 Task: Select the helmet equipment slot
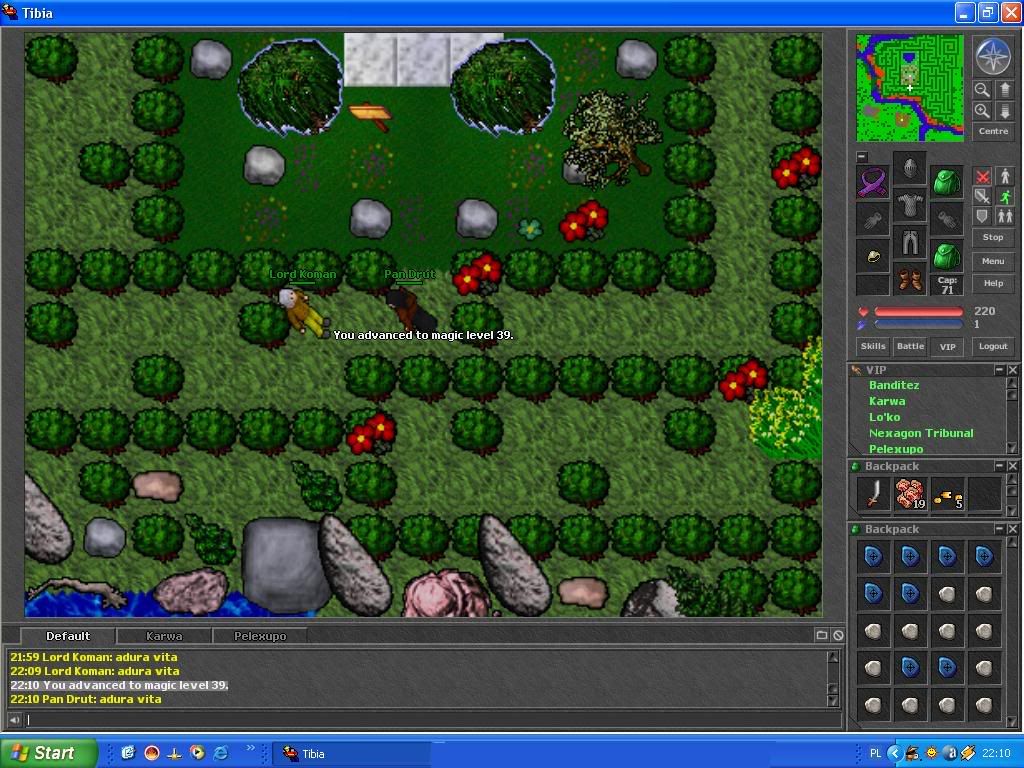click(x=910, y=168)
